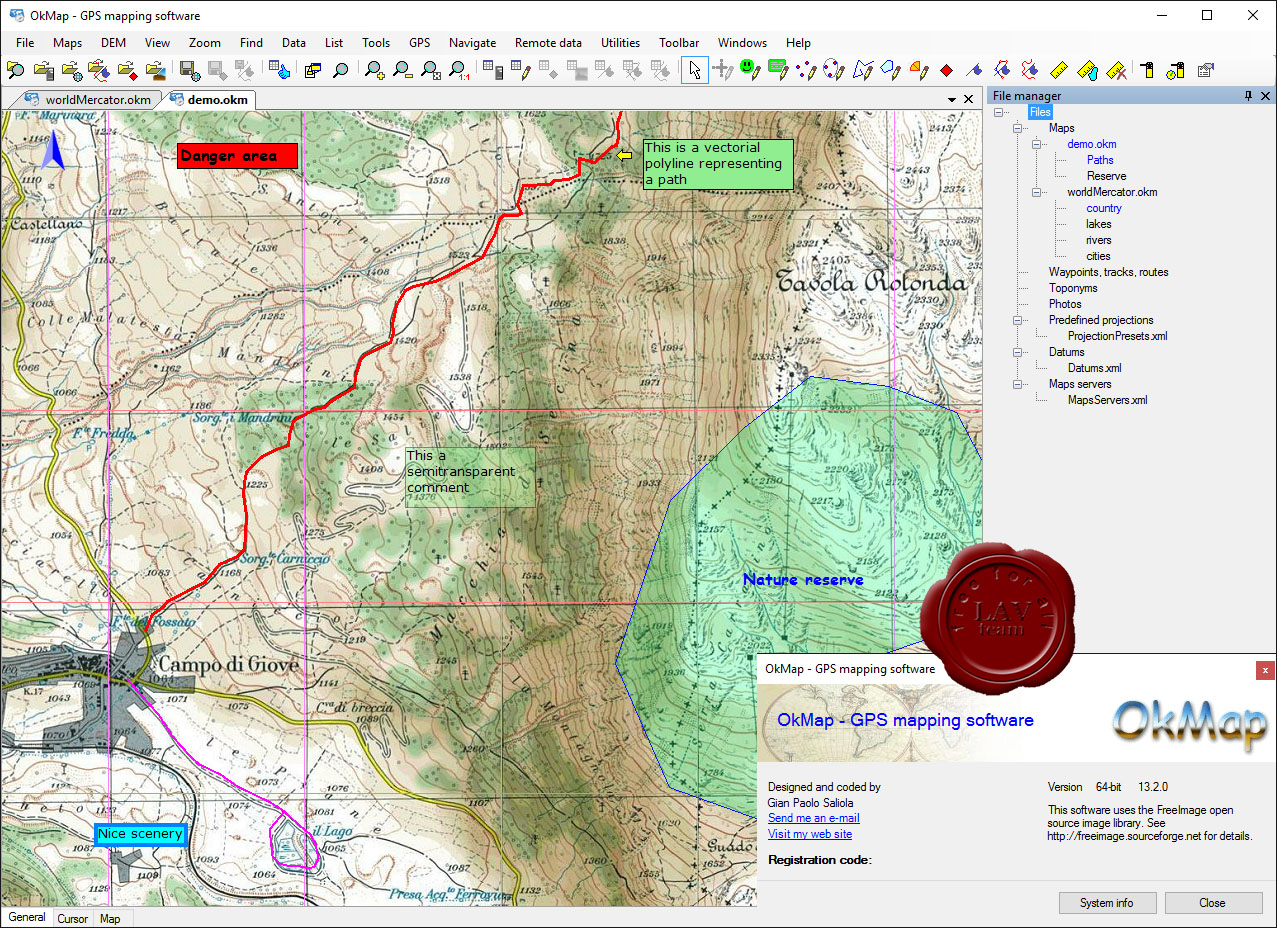The image size is (1277, 928).
Task: Click the zoom out magnifier with minus
Action: coord(403,70)
